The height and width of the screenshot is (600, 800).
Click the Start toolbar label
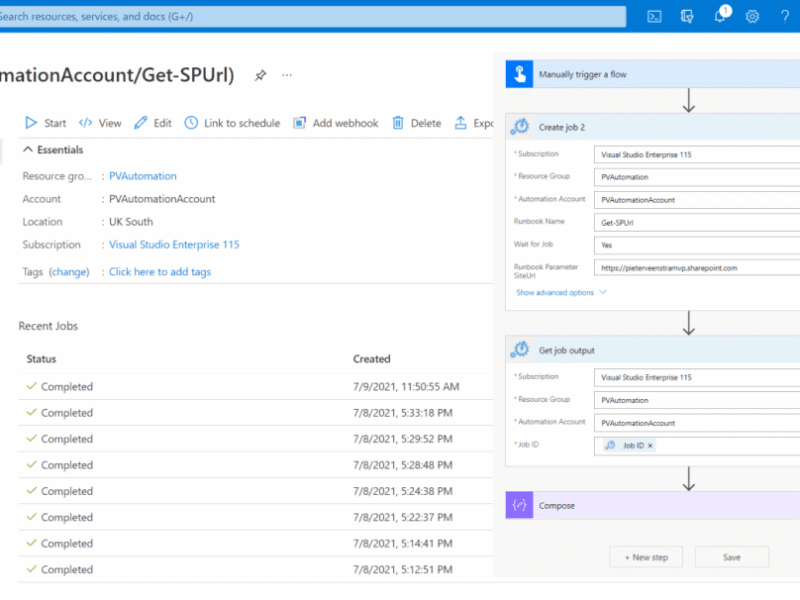coord(55,123)
